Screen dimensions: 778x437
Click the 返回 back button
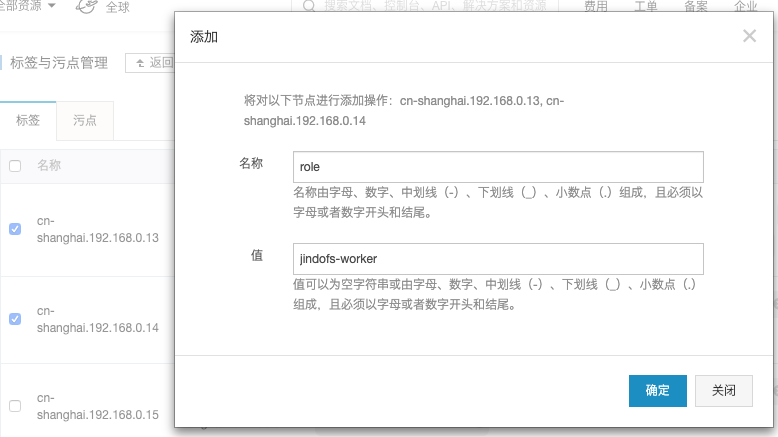click(x=152, y=63)
